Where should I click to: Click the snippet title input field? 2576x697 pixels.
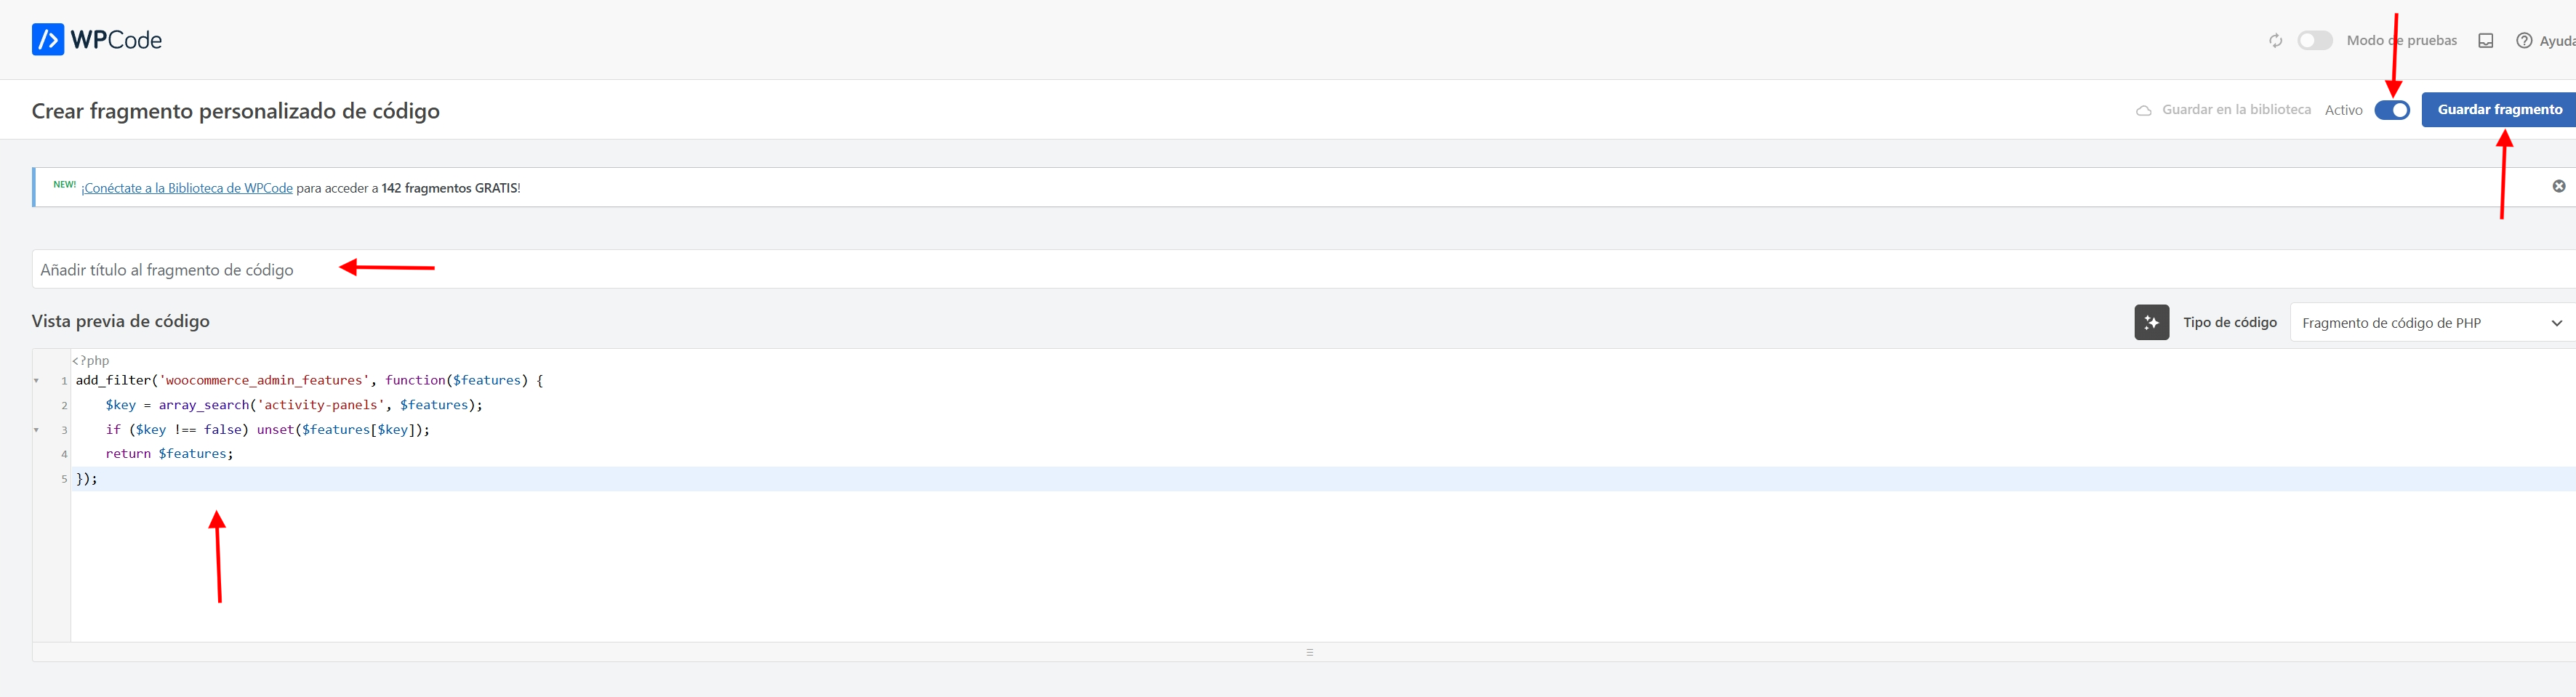(x=1304, y=270)
